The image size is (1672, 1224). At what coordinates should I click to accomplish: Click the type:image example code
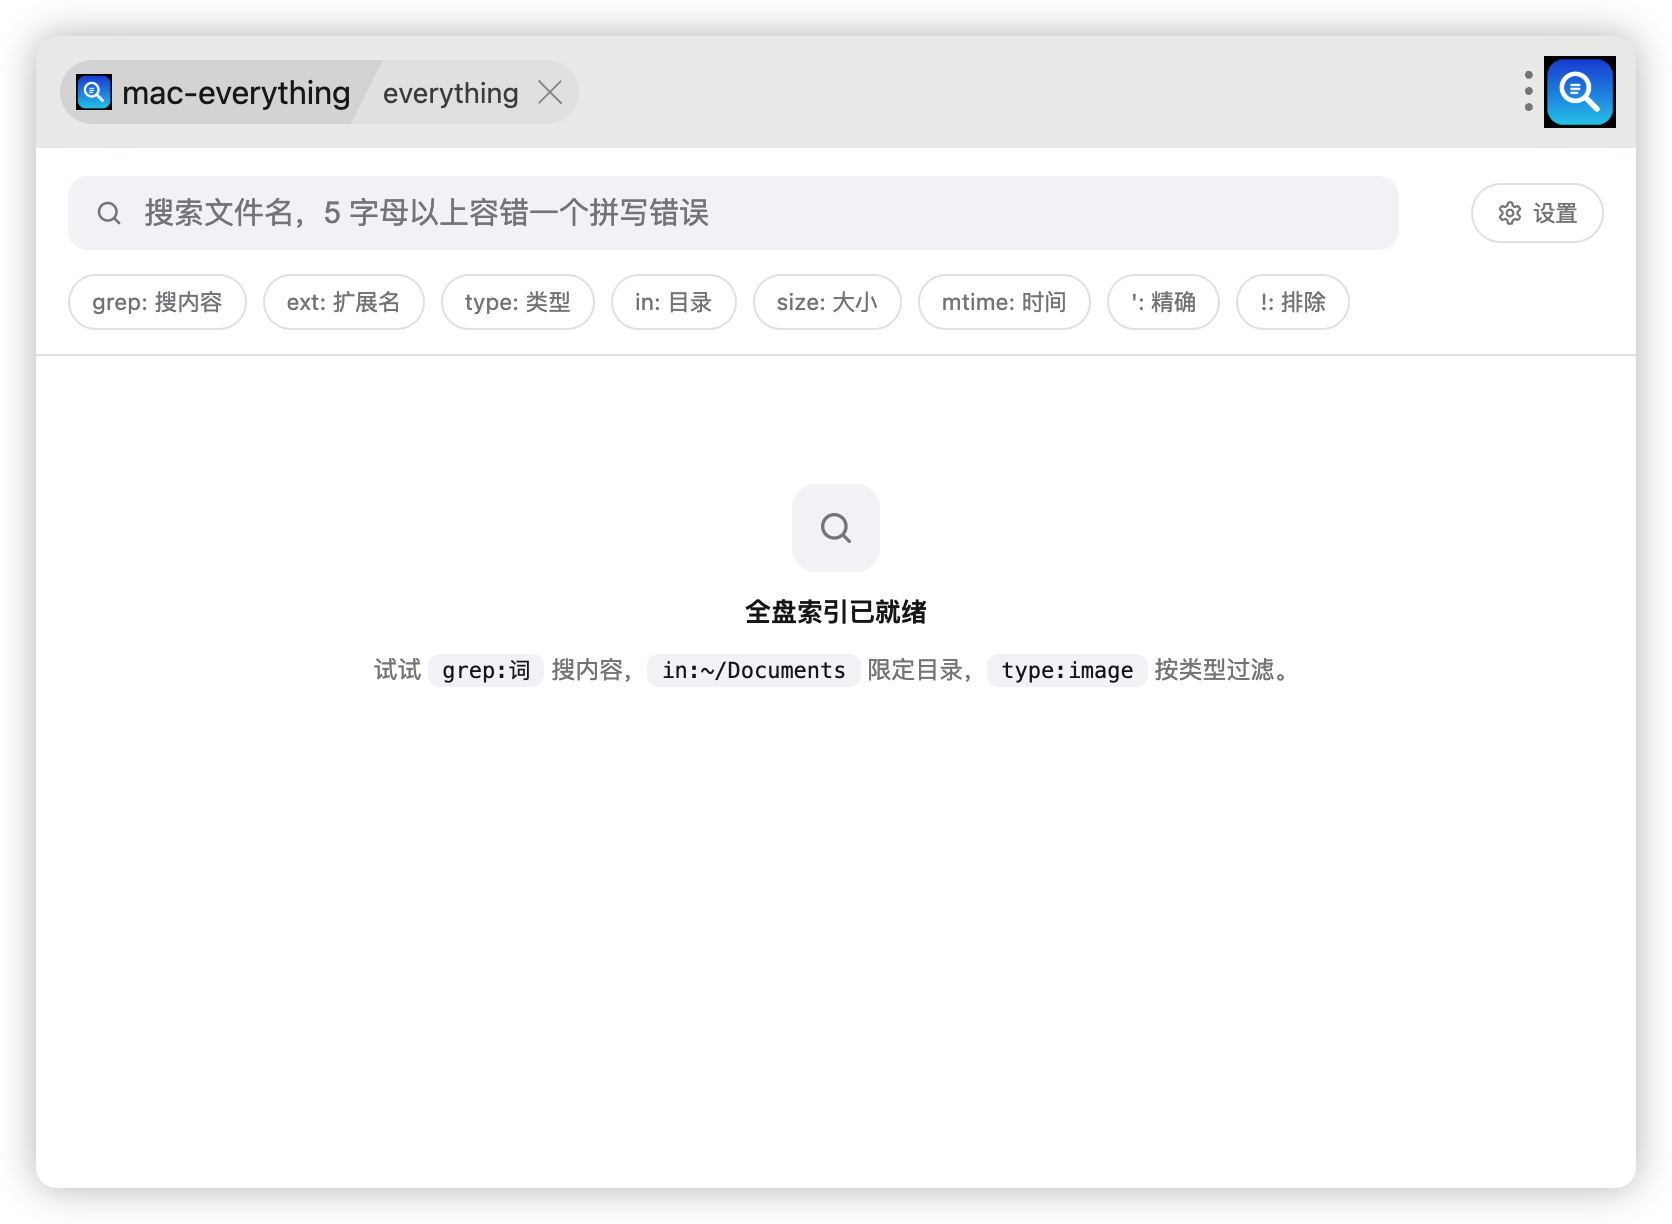tap(1067, 670)
